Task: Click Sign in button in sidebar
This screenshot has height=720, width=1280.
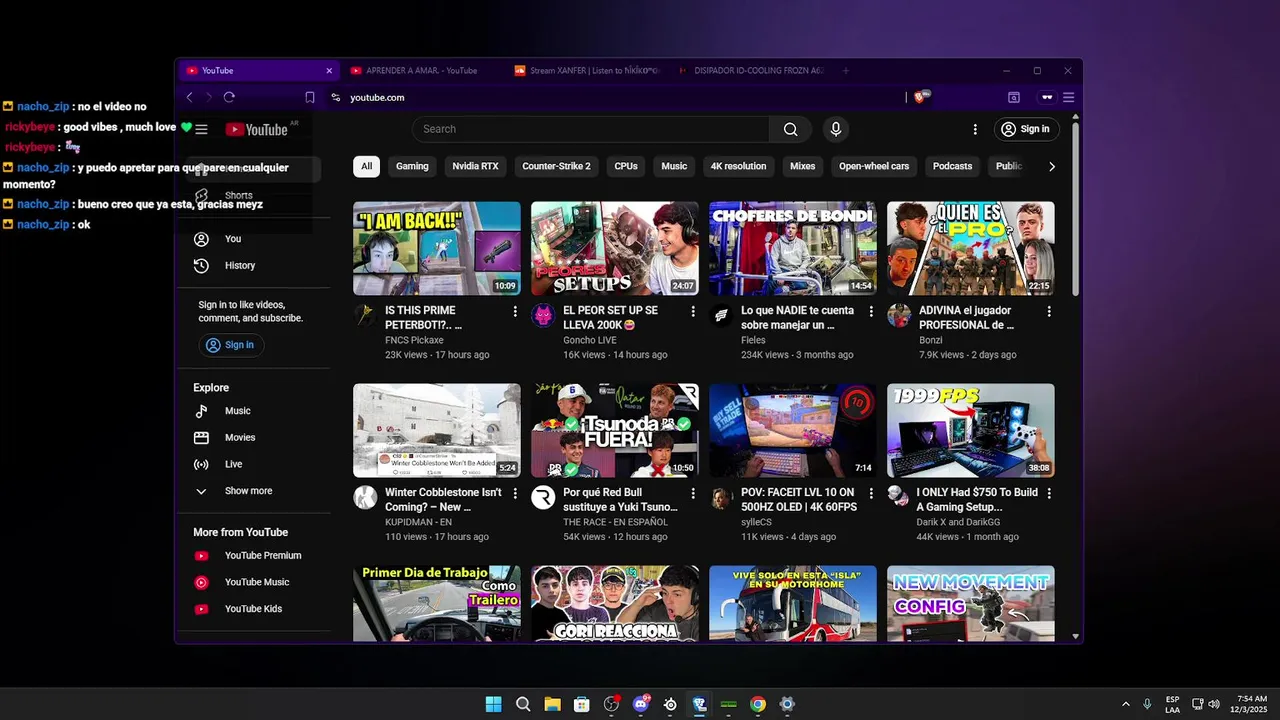Action: tap(230, 345)
